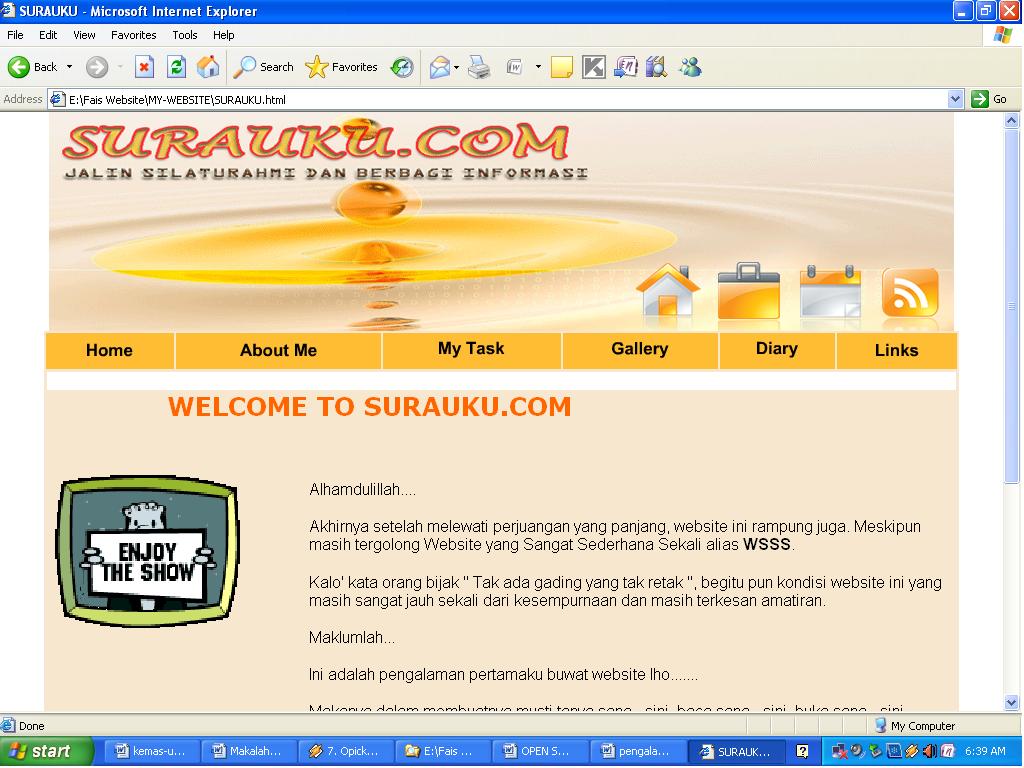Open the View menu

[x=84, y=35]
